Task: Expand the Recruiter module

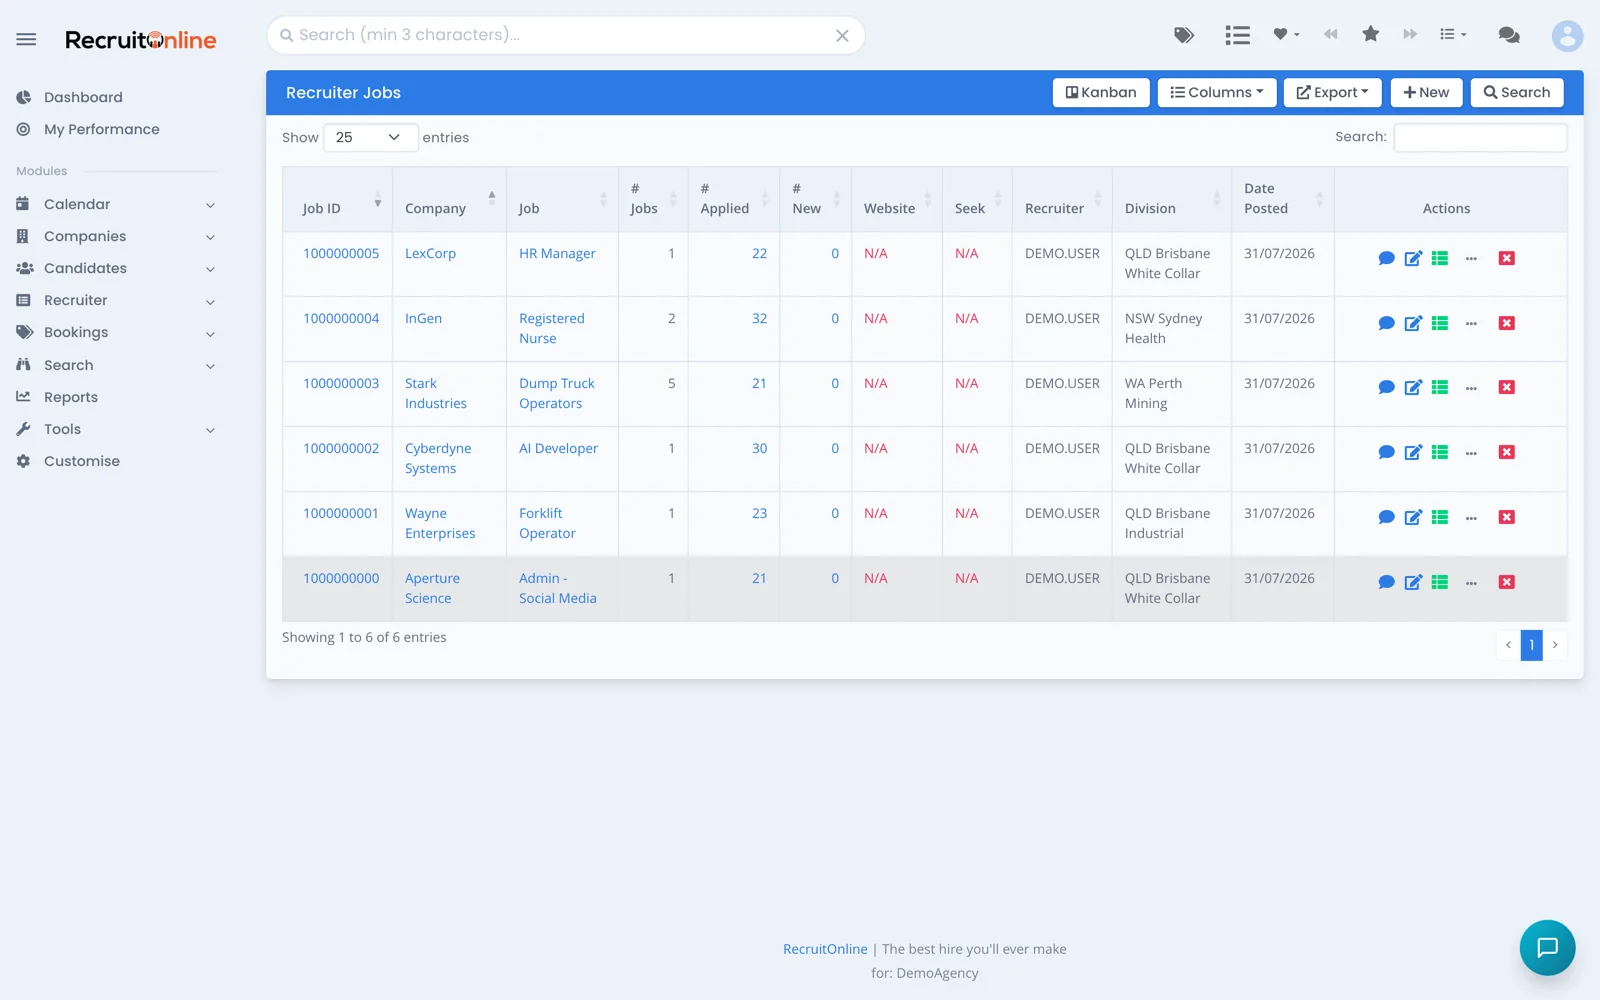Action: pyautogui.click(x=116, y=300)
